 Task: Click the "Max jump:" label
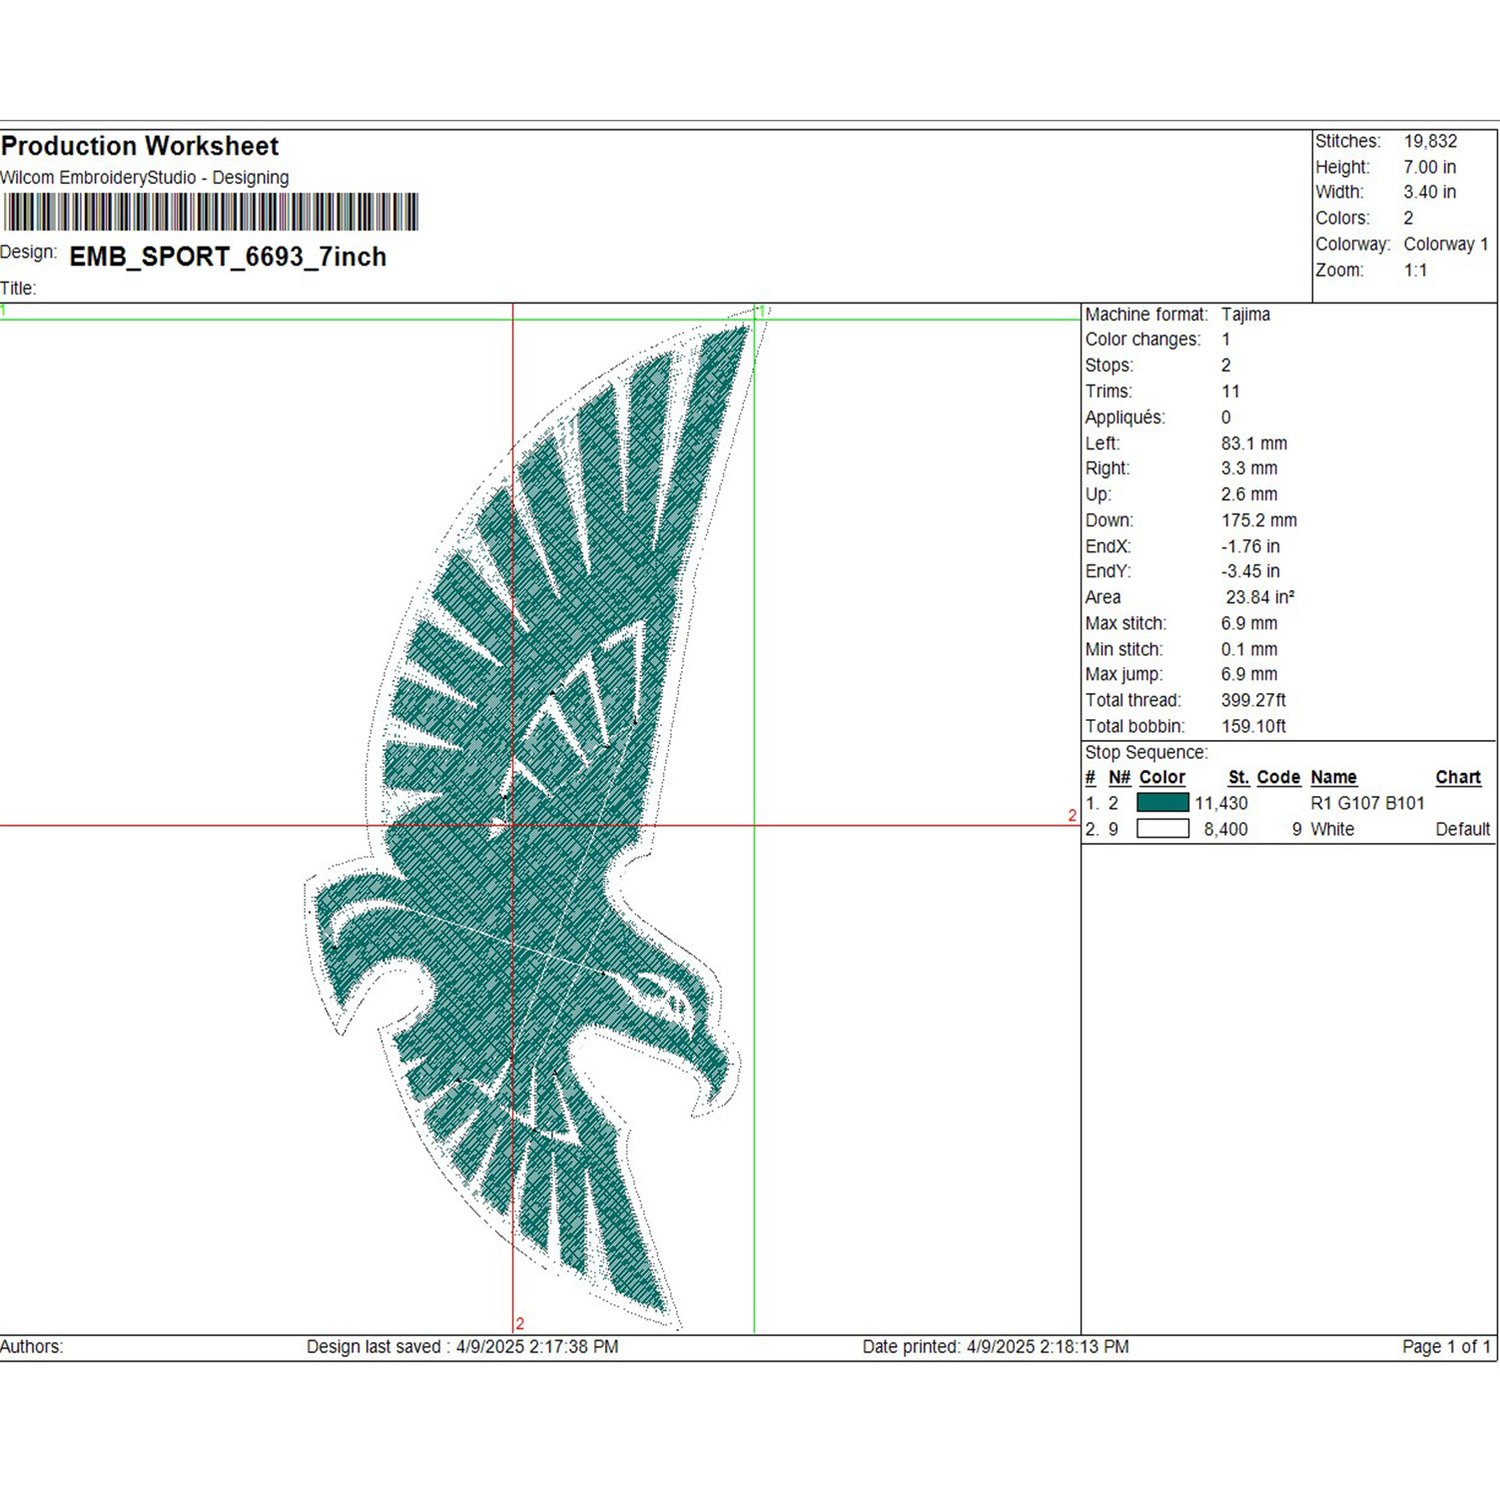tap(1124, 674)
